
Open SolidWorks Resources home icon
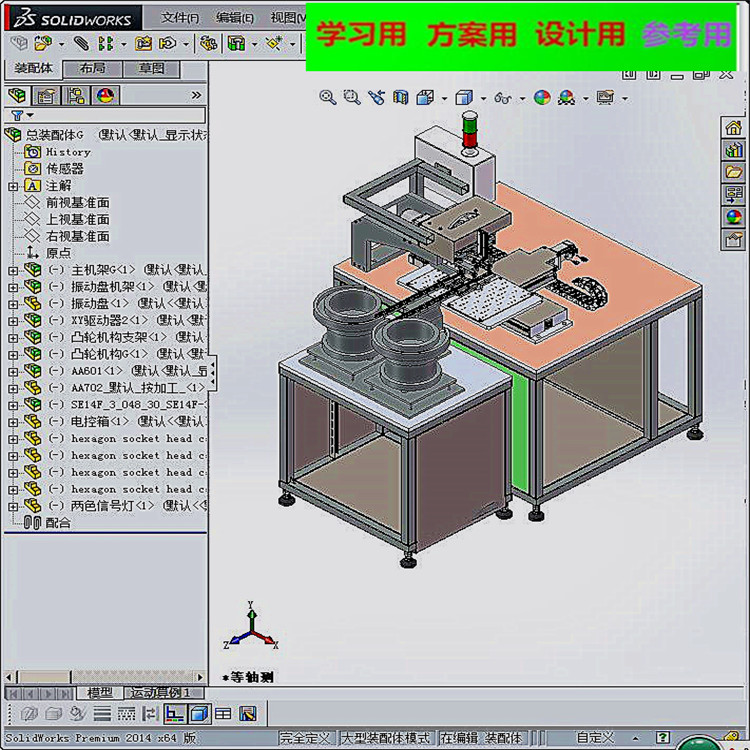[733, 128]
